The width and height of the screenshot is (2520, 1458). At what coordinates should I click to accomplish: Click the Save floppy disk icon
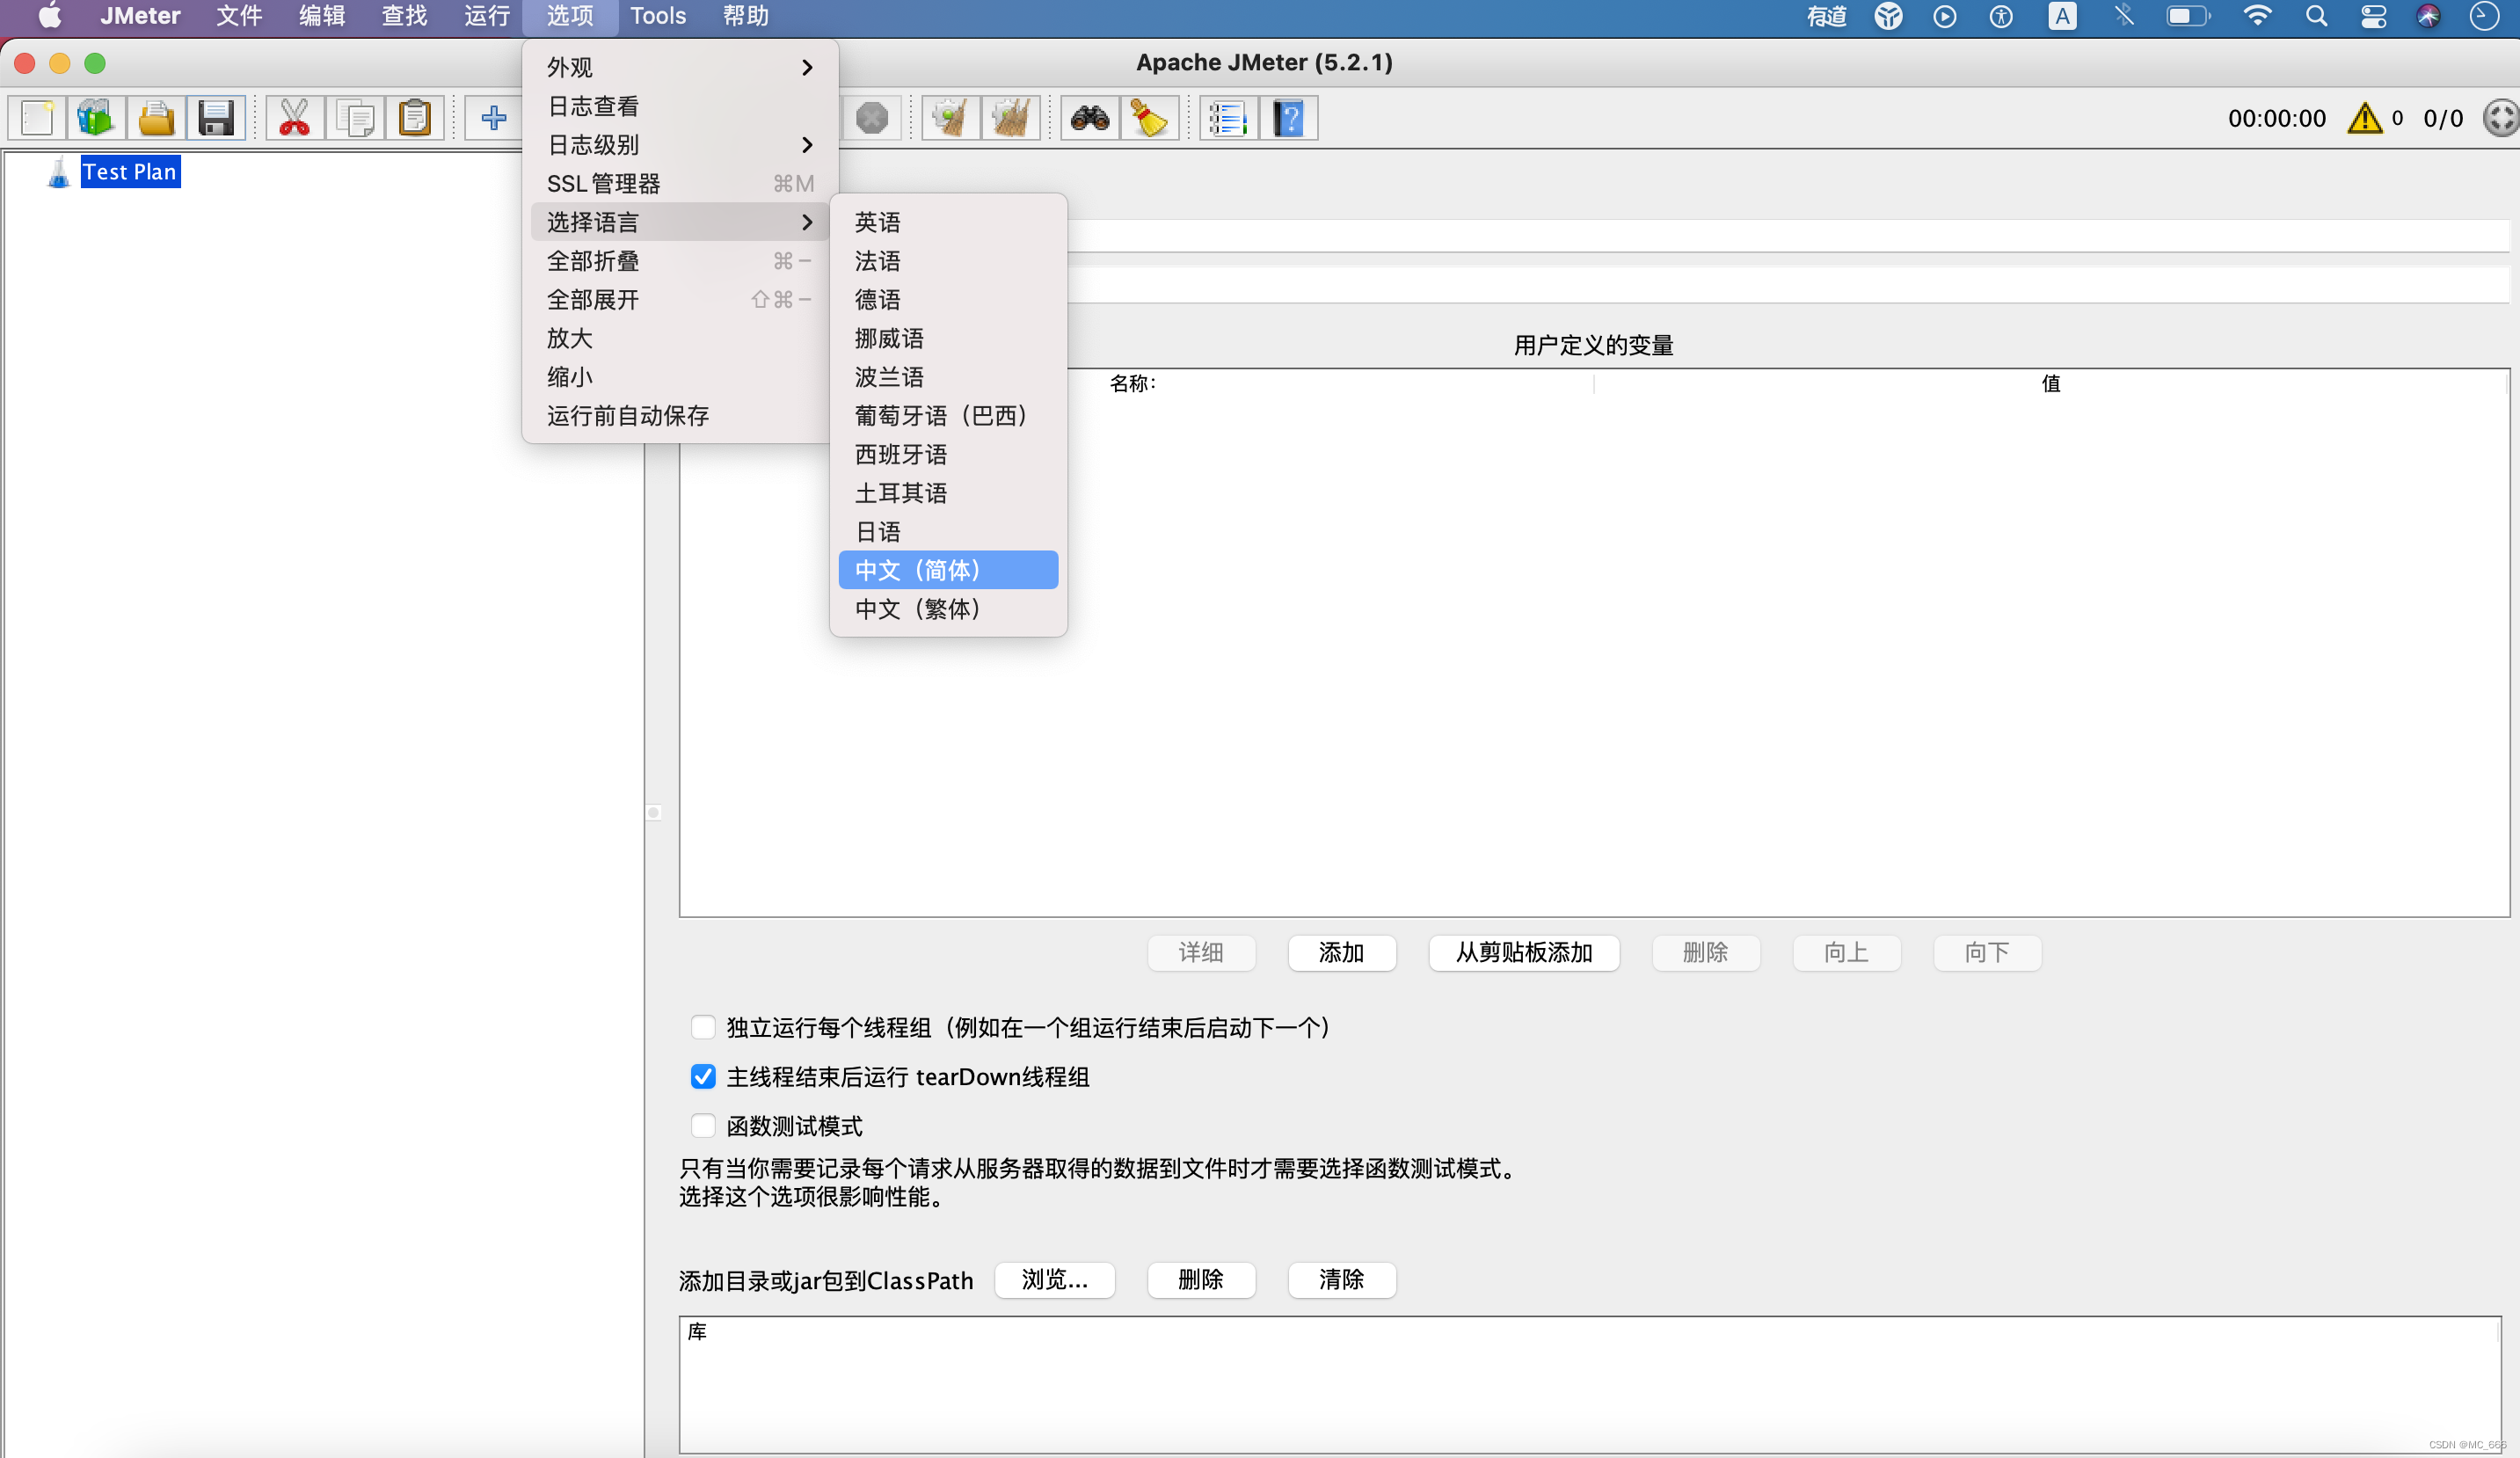[216, 118]
